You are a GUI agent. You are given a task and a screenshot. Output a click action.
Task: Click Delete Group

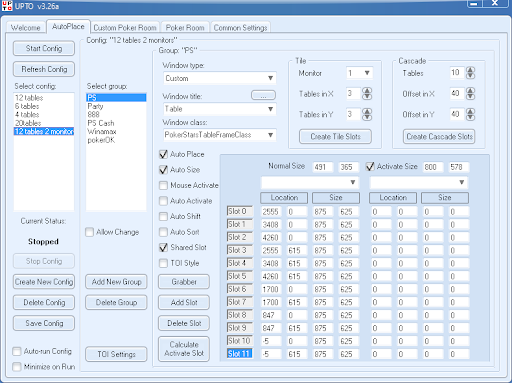116,302
